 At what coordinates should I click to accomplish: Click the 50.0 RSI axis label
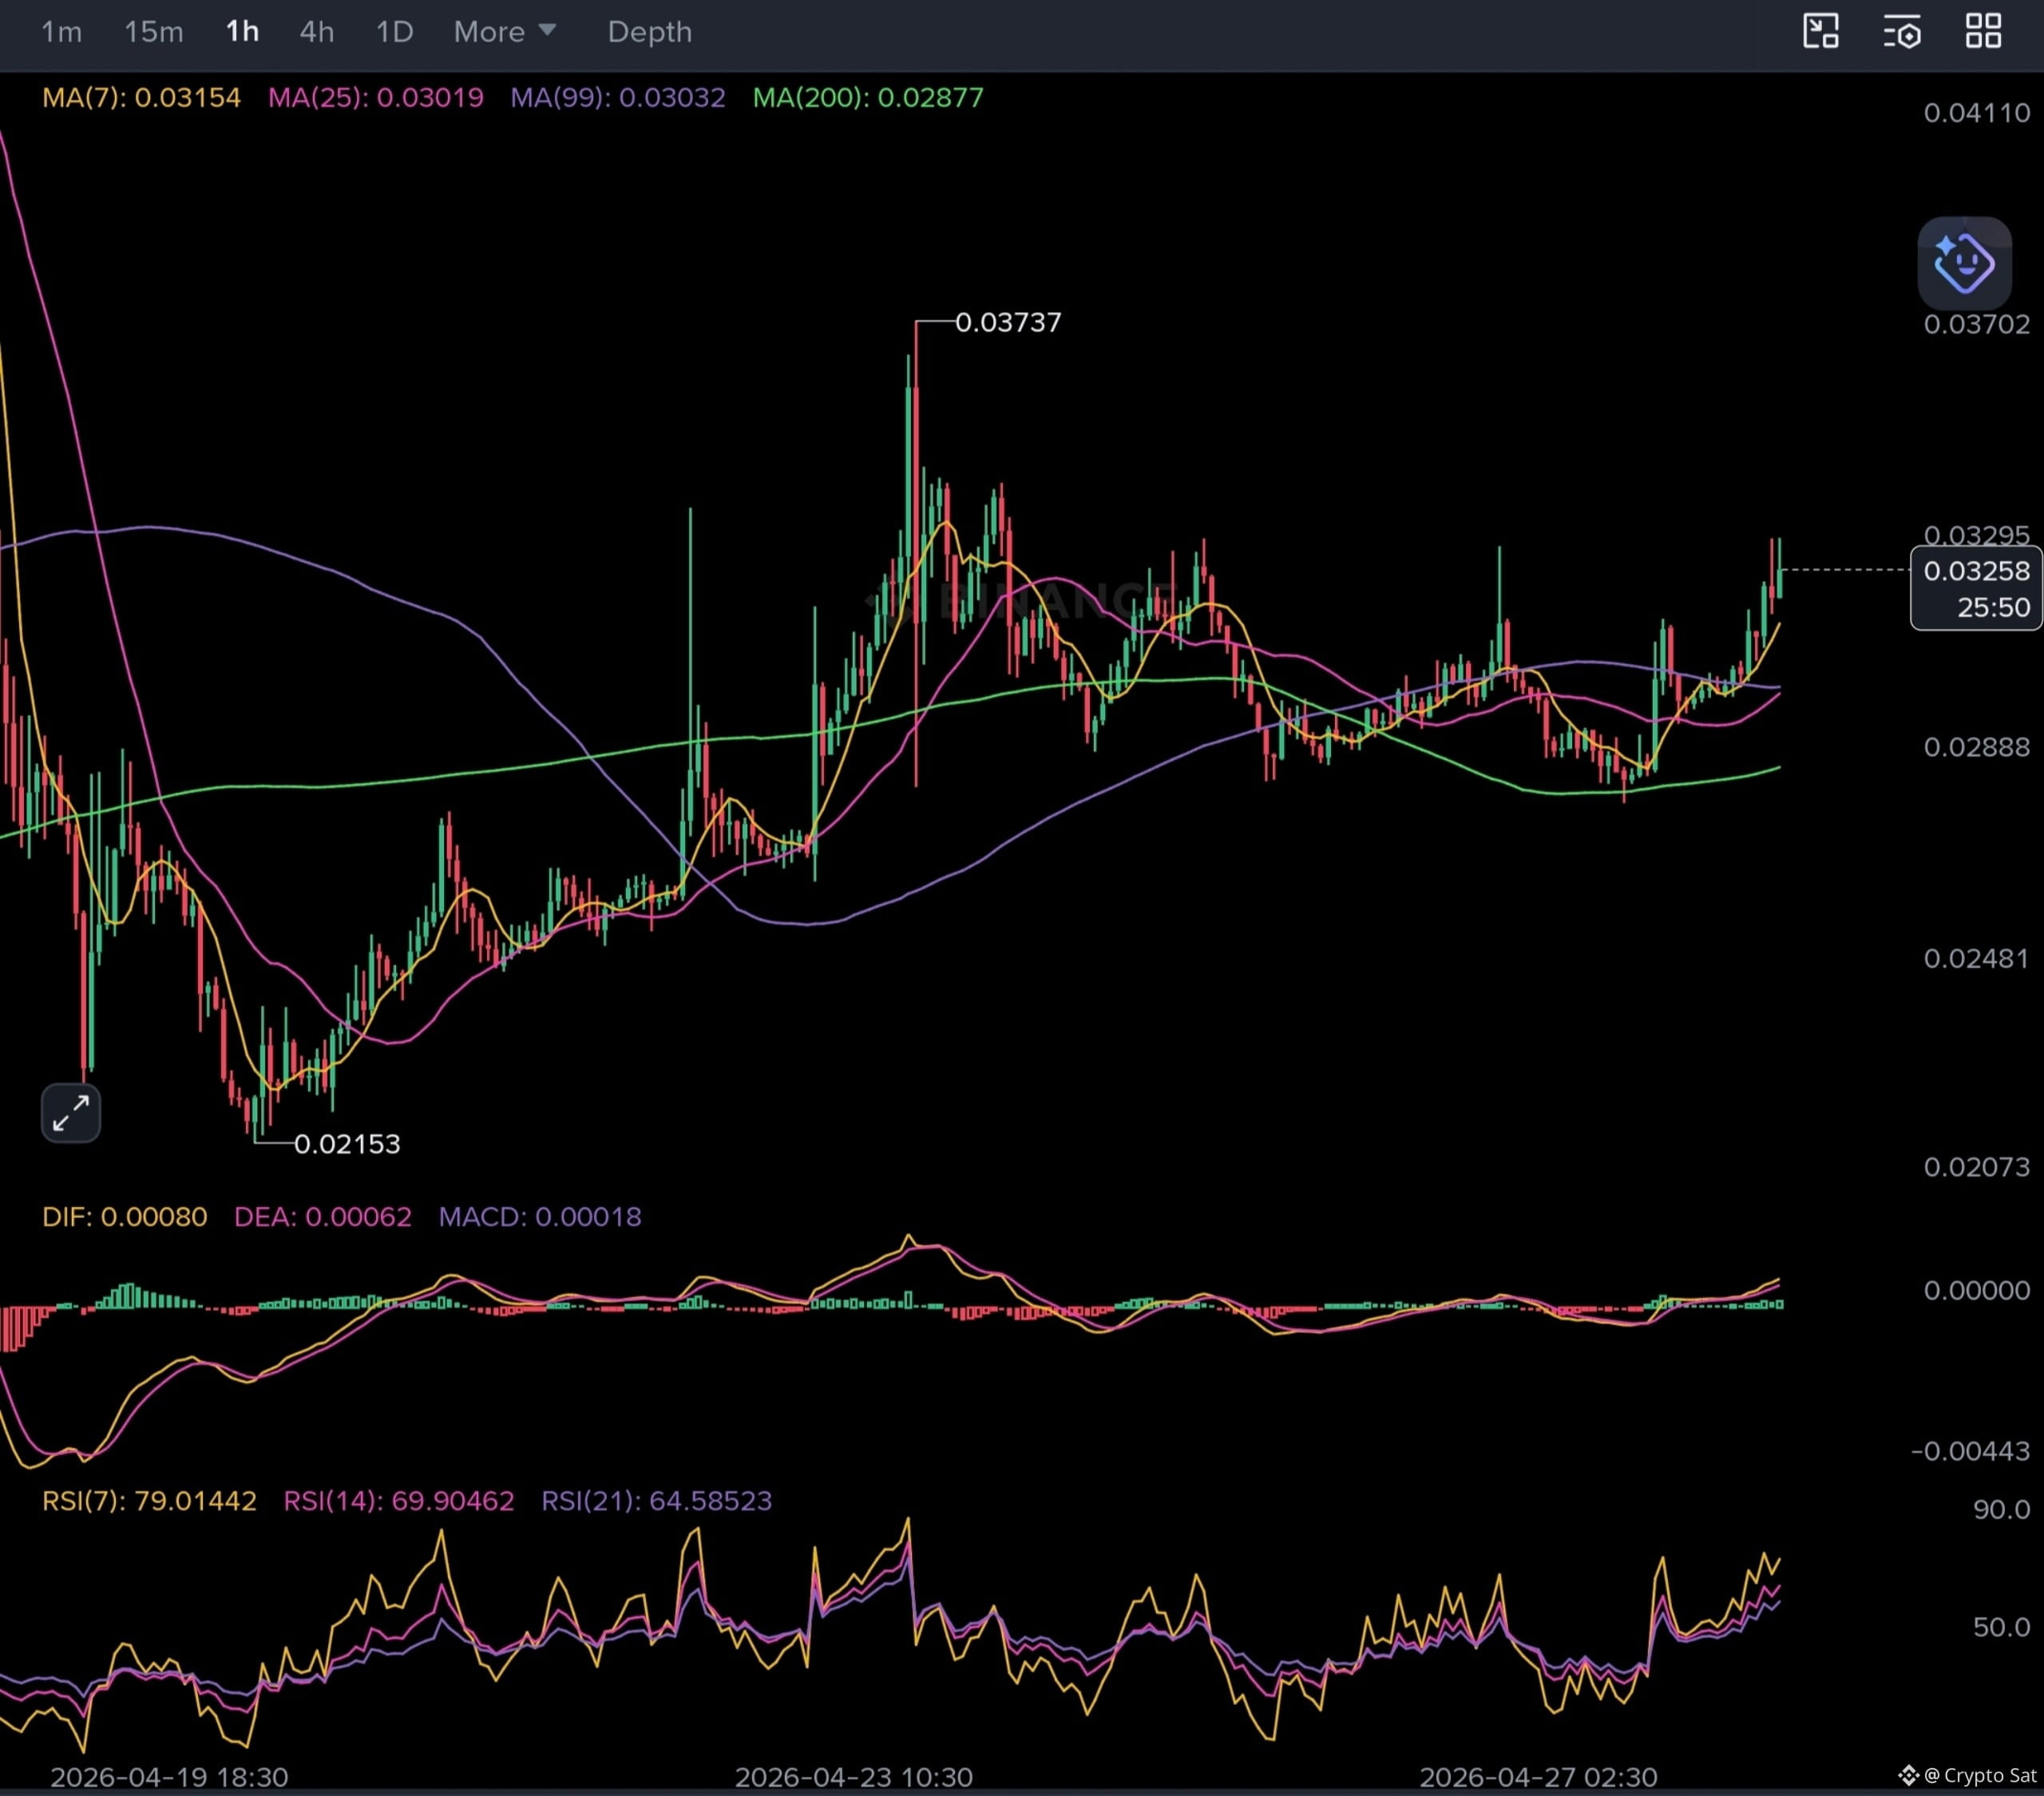[x=2002, y=1627]
